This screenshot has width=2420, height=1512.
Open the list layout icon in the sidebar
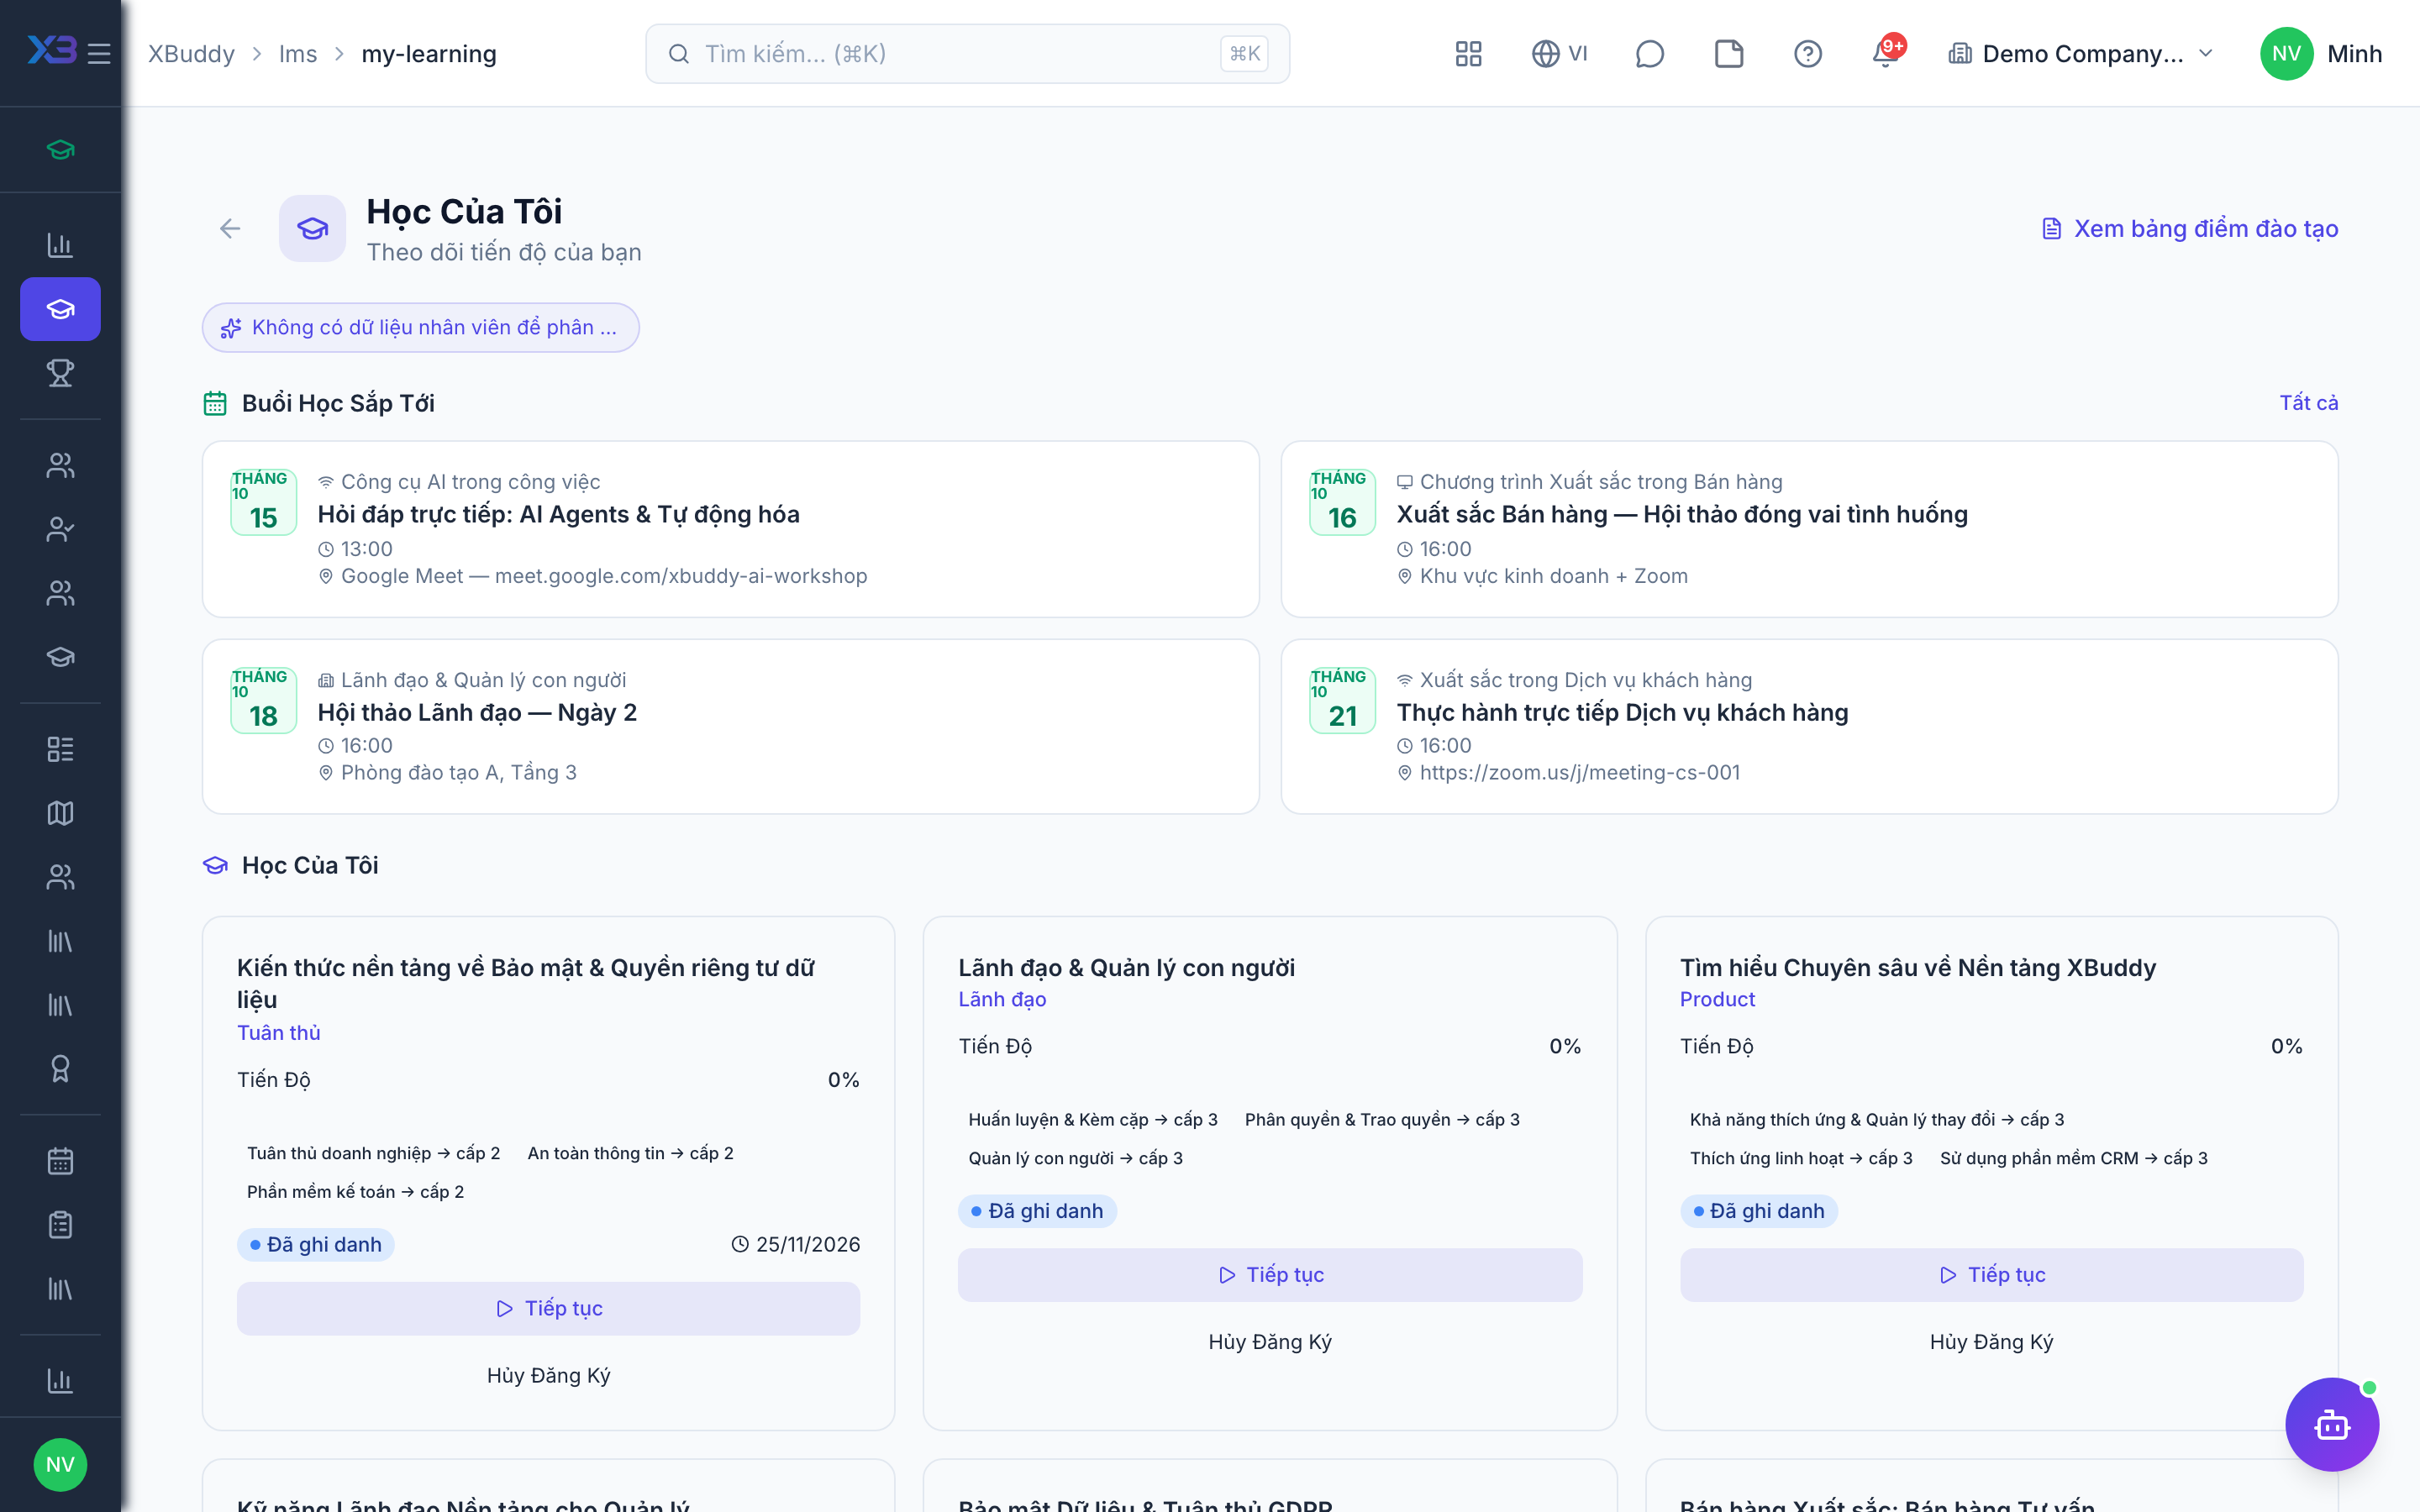pos(60,749)
